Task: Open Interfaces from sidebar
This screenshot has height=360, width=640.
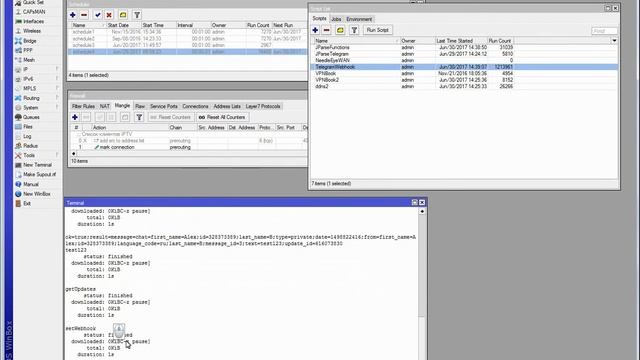Action: click(33, 21)
